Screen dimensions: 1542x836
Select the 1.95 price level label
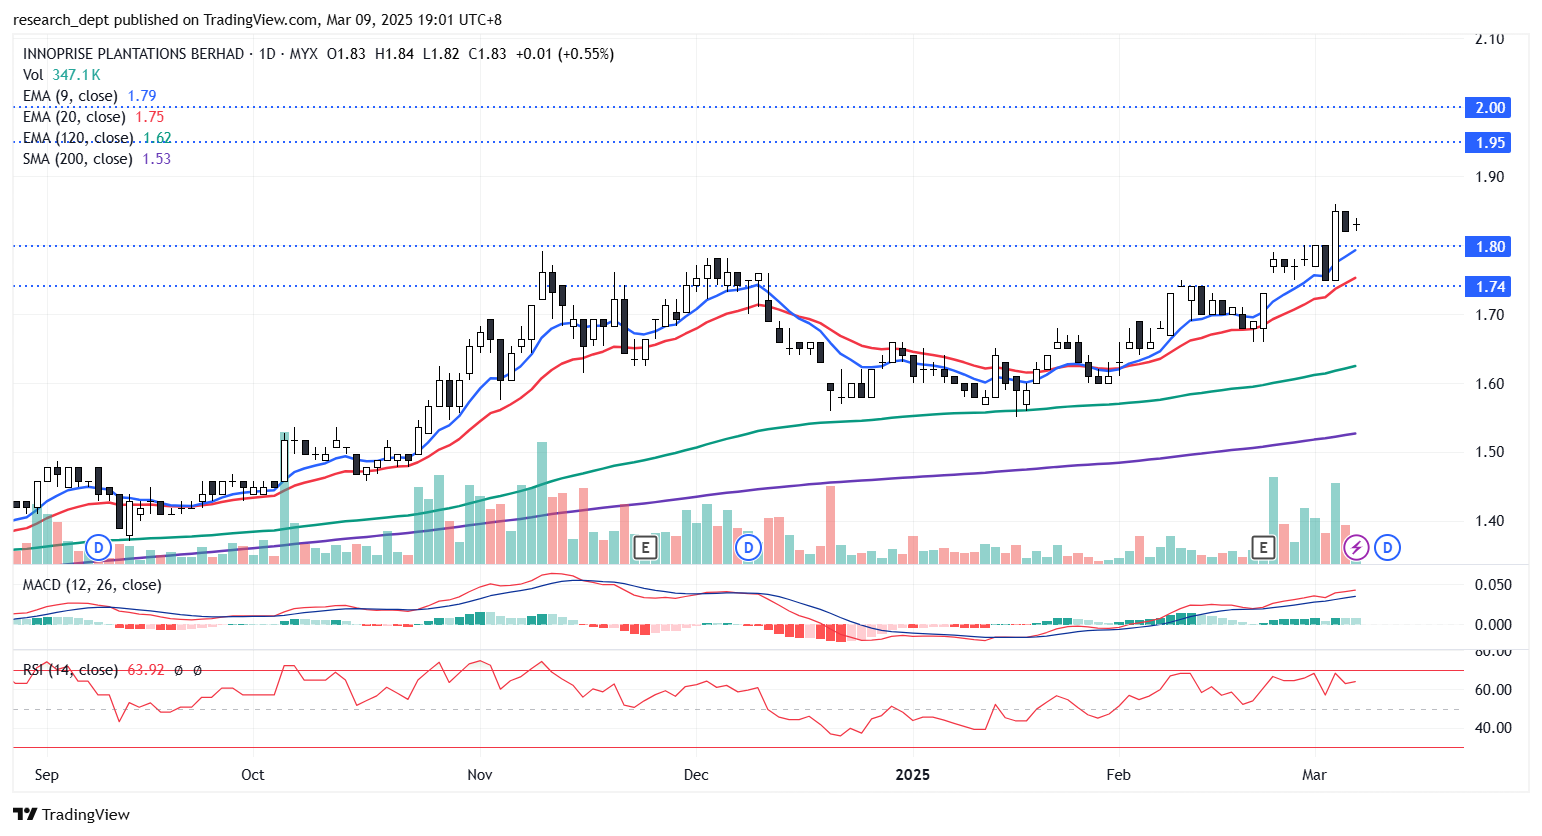coord(1488,142)
